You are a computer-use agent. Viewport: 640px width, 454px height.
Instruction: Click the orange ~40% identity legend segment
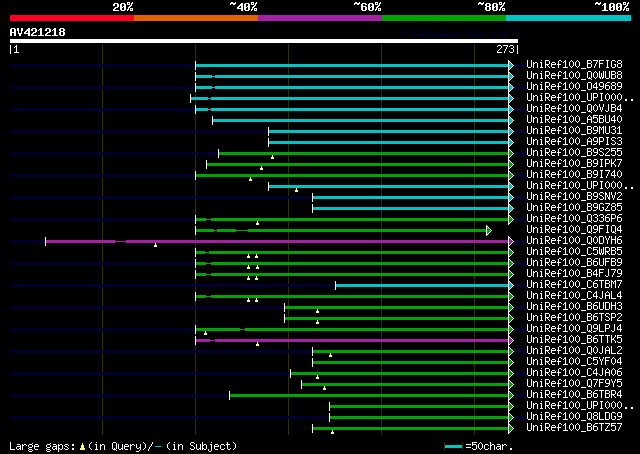tap(196, 18)
